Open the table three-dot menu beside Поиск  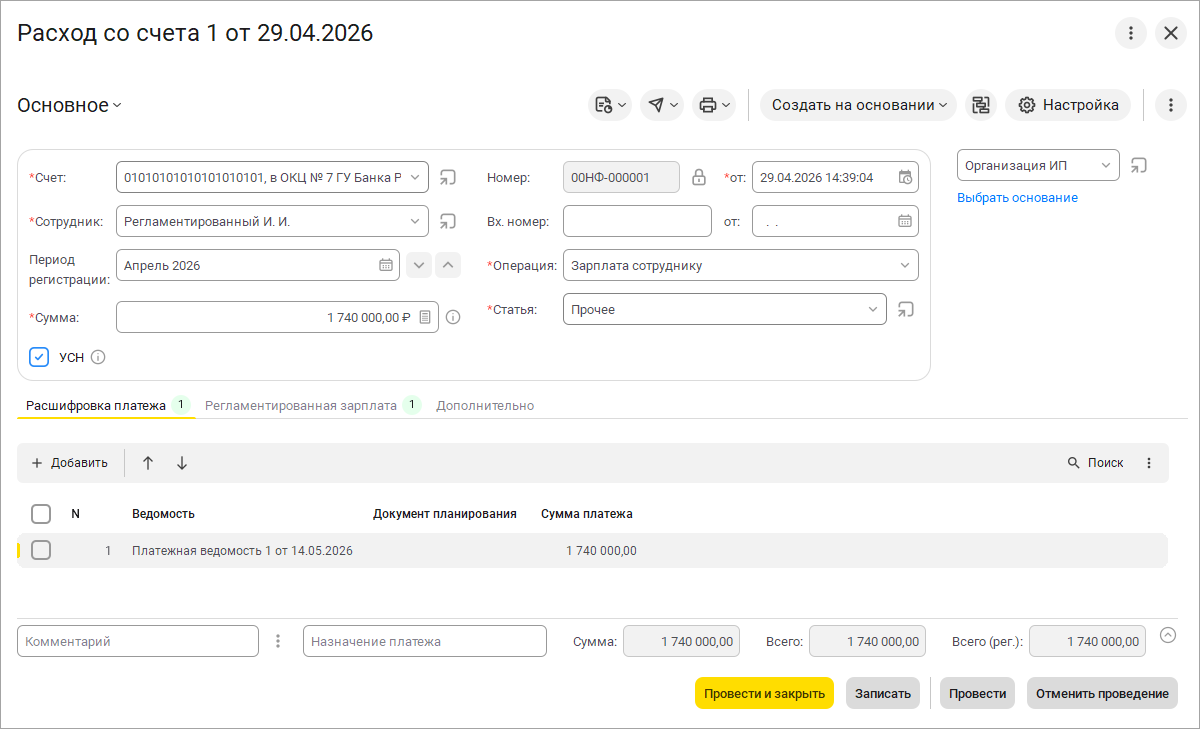click(1149, 463)
